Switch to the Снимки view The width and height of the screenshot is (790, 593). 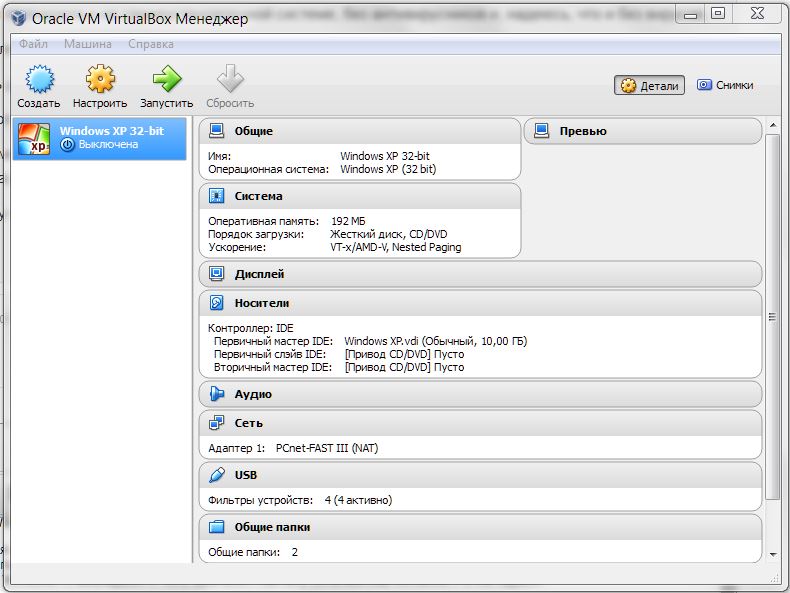click(x=725, y=85)
